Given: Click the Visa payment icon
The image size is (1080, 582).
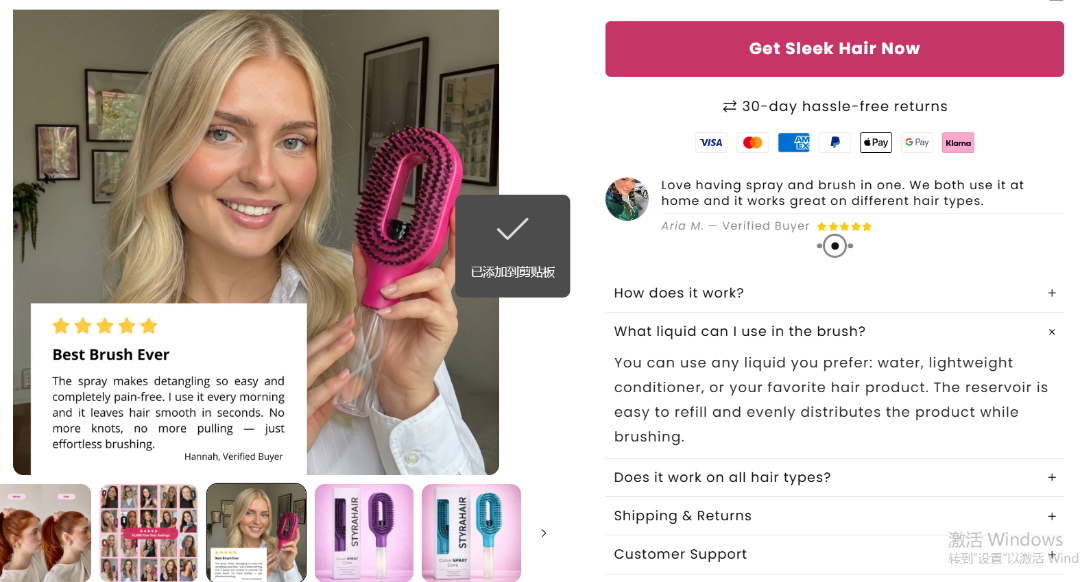Looking at the screenshot, I should [x=711, y=143].
